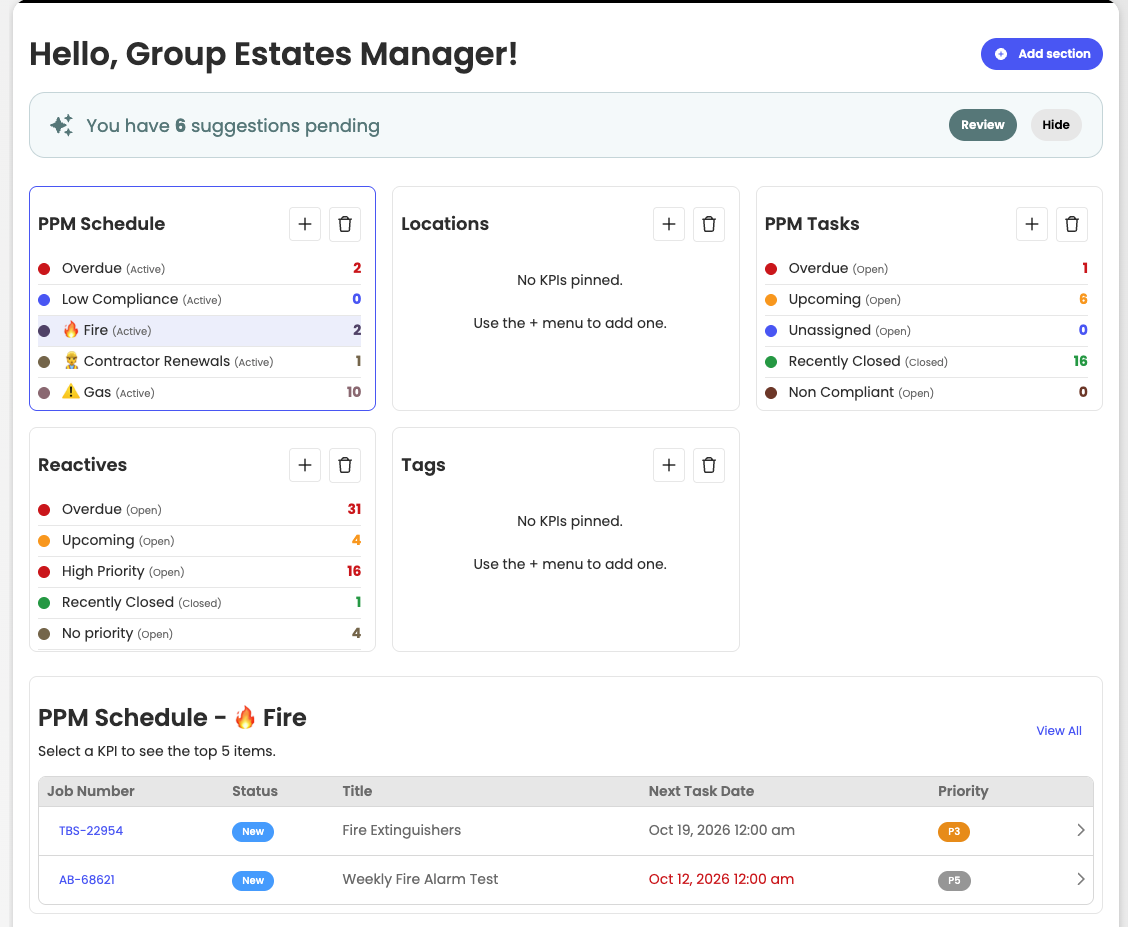Add a KPI to the Locations card

668,224
